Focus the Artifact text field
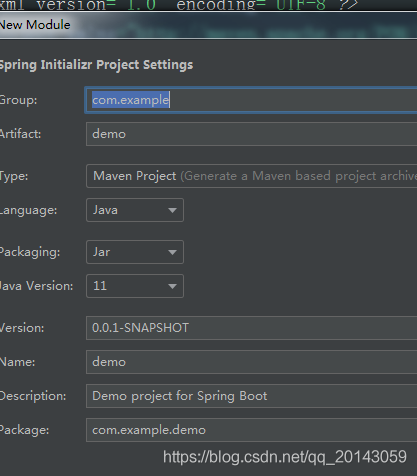Viewport: 417px width, 476px height. [x=251, y=134]
